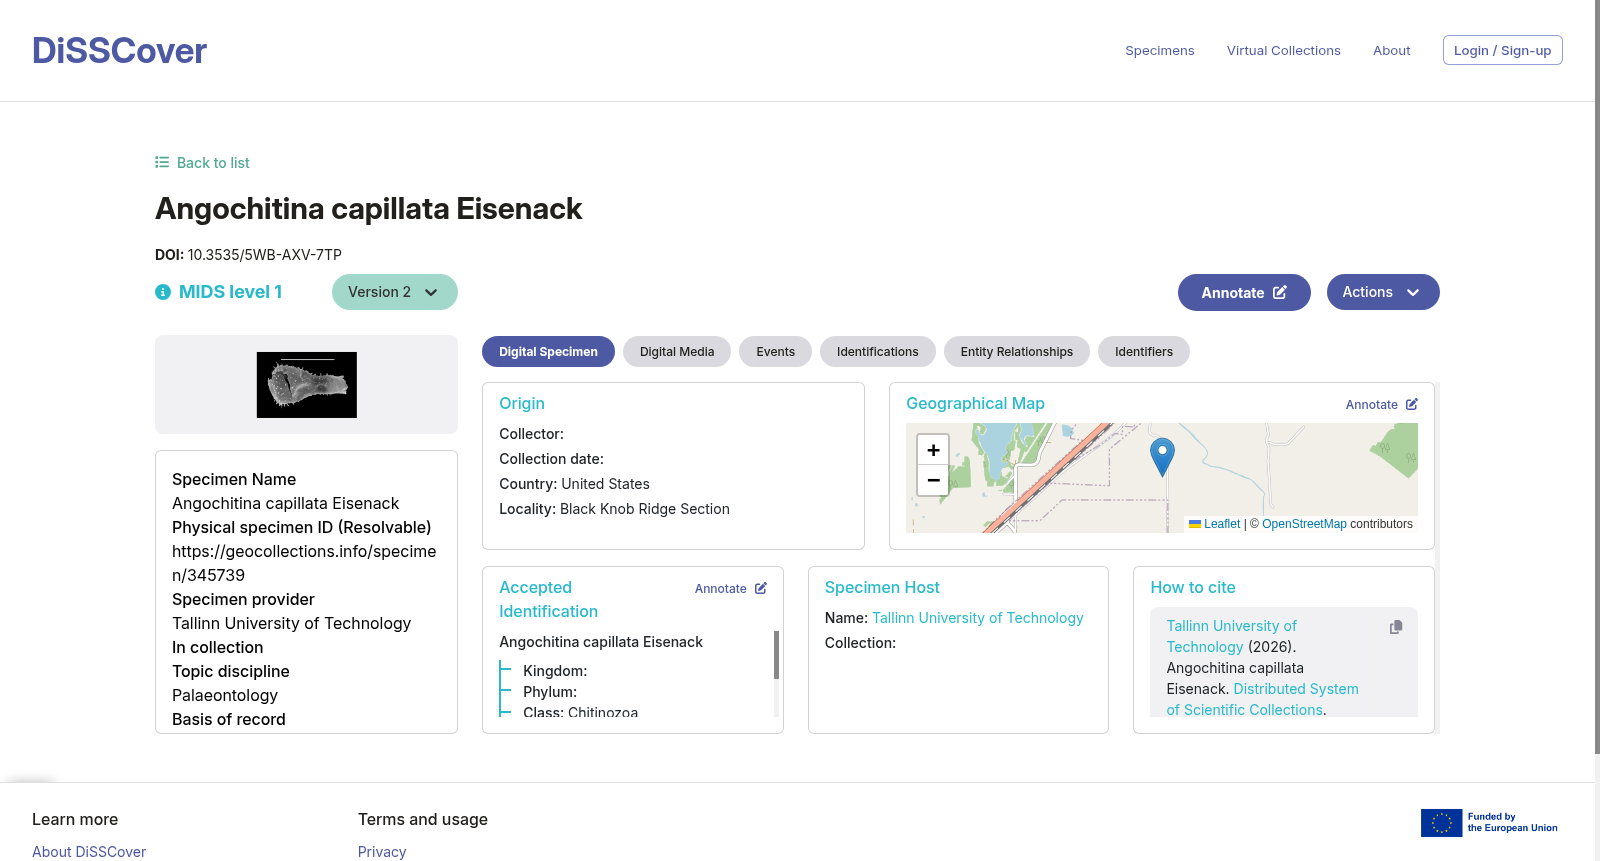Click Annotate edit icon on Geographical Map
The image size is (1600, 861).
click(x=1412, y=404)
